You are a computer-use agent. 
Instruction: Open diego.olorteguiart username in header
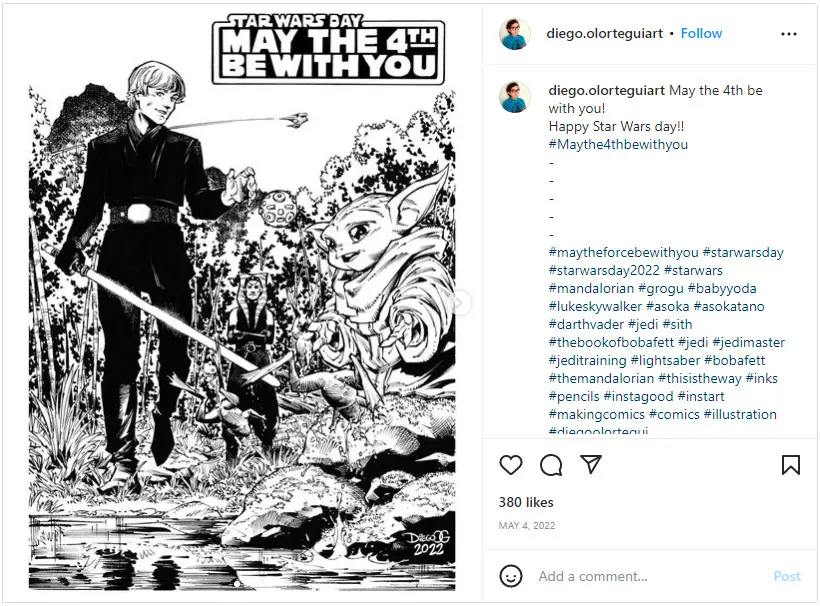(605, 33)
